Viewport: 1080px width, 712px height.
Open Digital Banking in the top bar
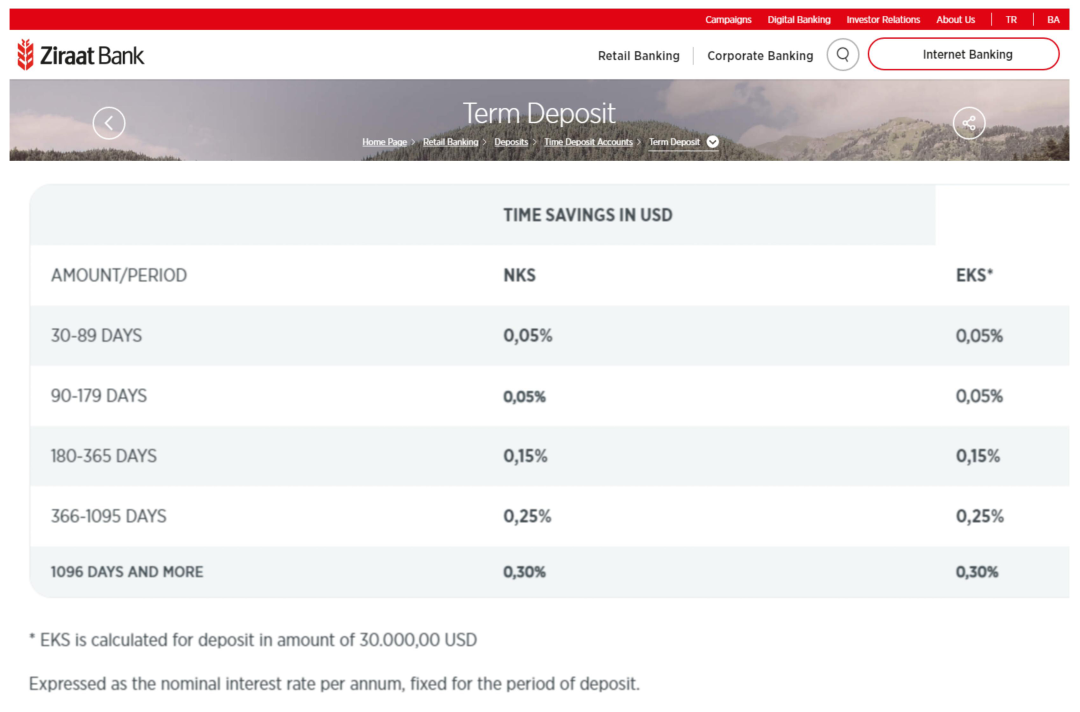coord(799,20)
